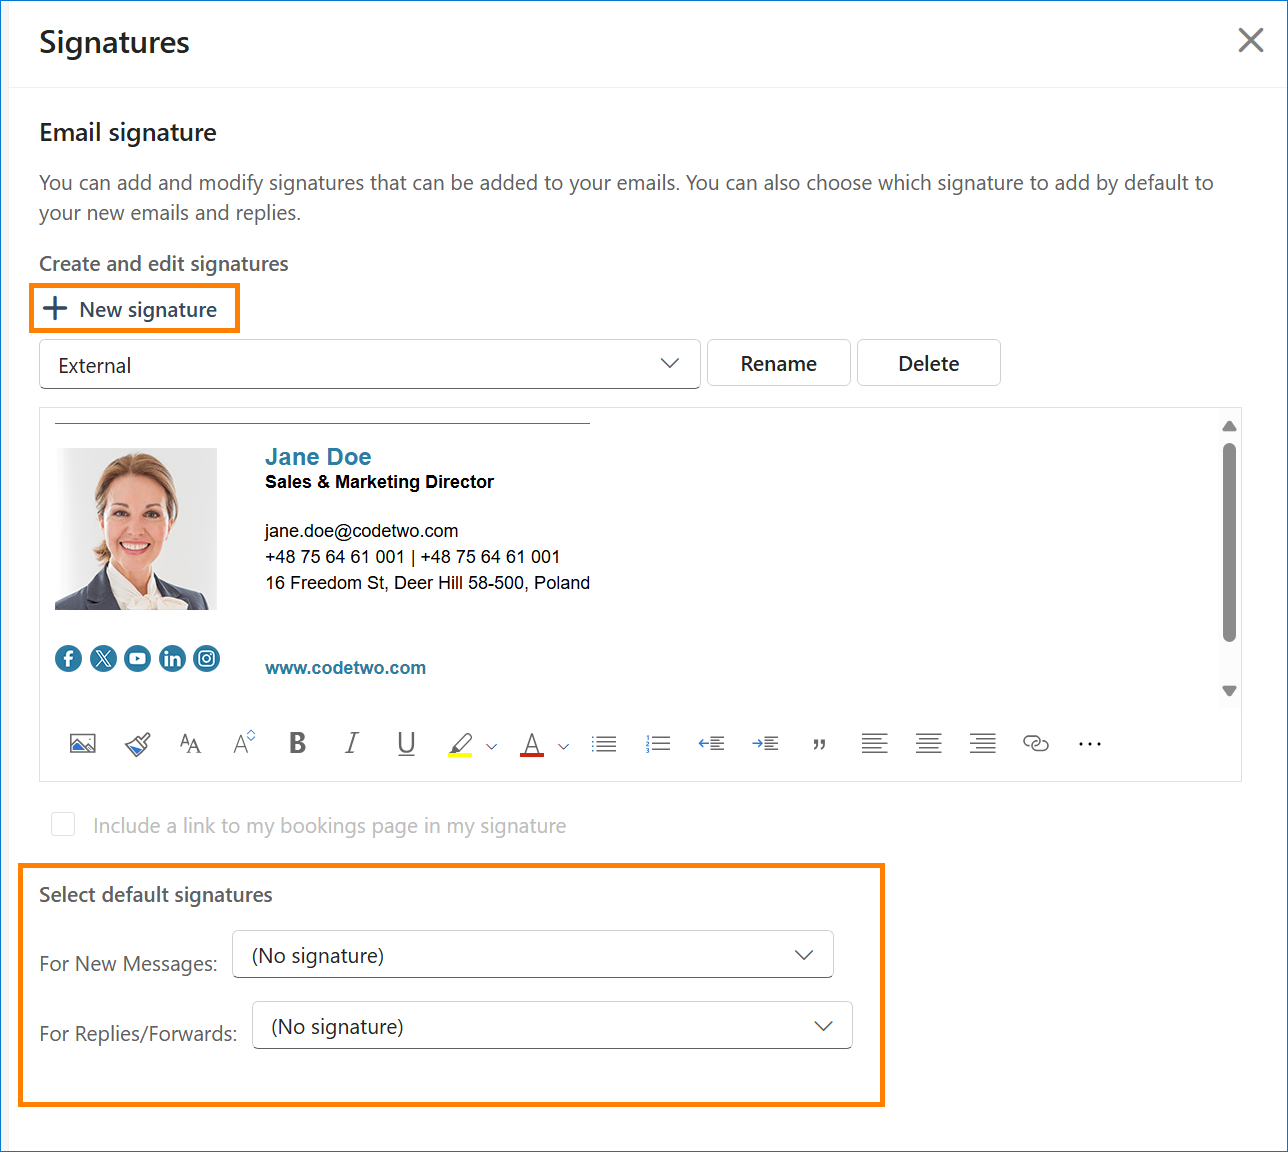Toggle bold formatting
The image size is (1288, 1152).
[x=297, y=743]
